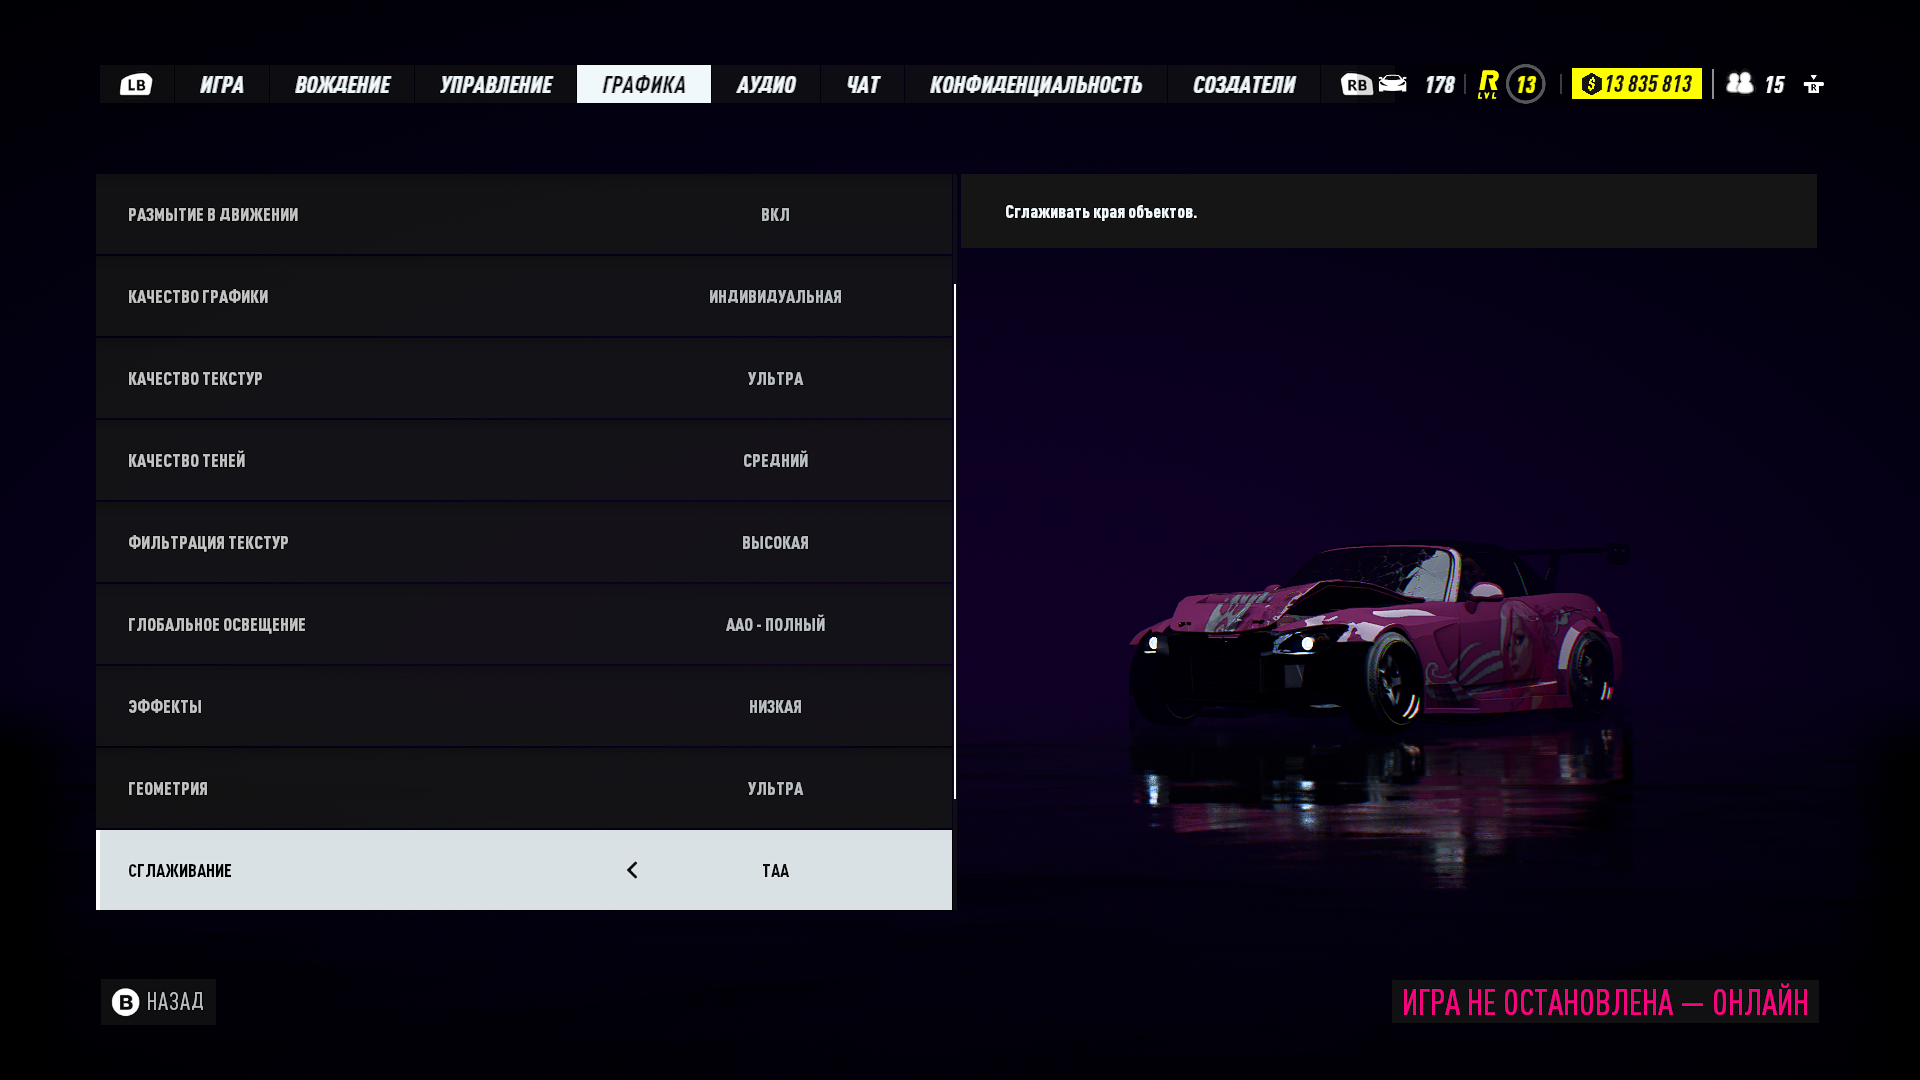The width and height of the screenshot is (1920, 1080).
Task: Click the pink car preview
Action: (x=1378, y=635)
